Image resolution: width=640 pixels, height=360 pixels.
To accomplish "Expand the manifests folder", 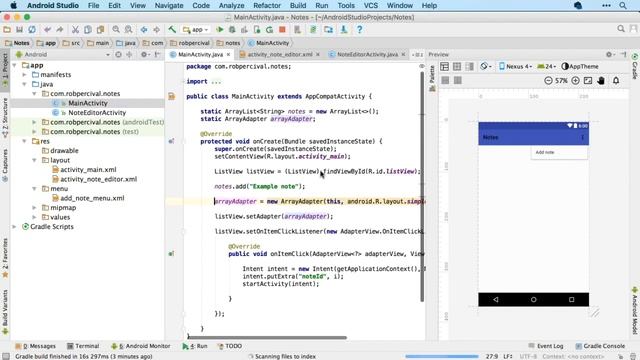I will [24, 75].
